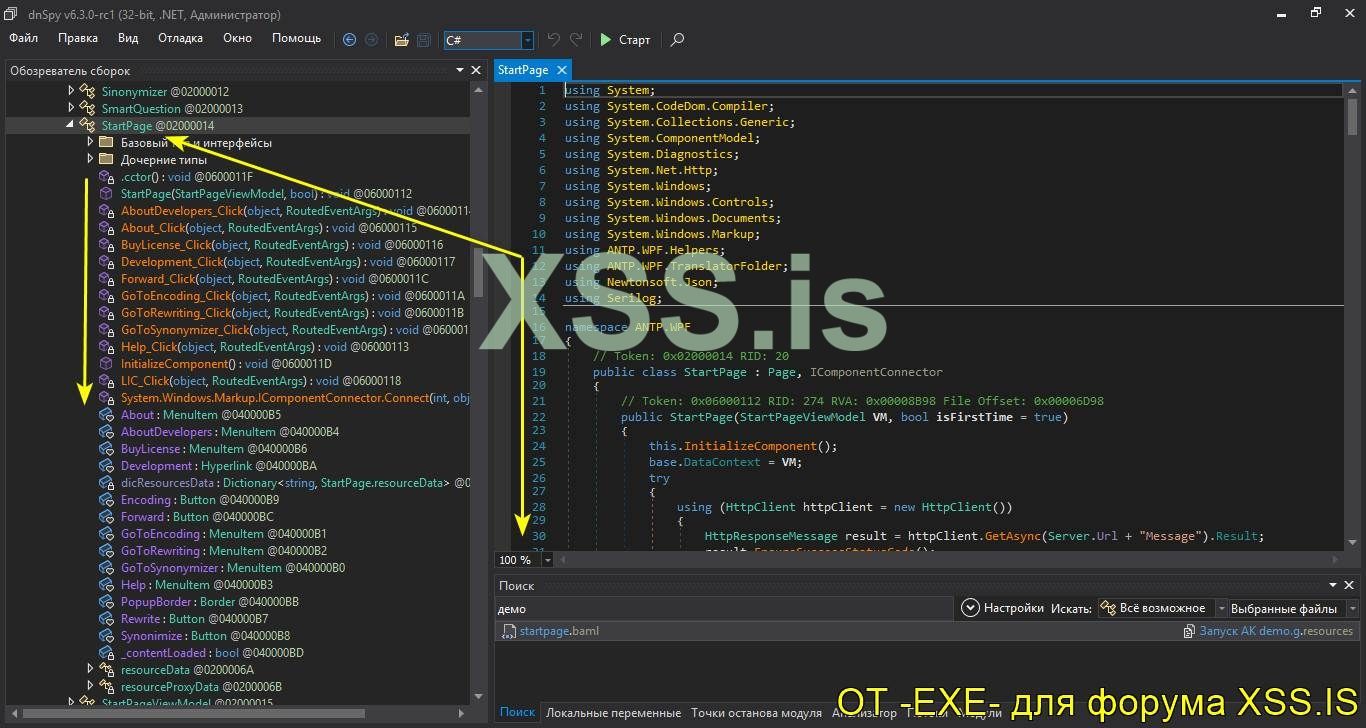Screen dimensions: 1366x728
Task: Switch to the Поиск bottom tab
Action: tap(517, 712)
